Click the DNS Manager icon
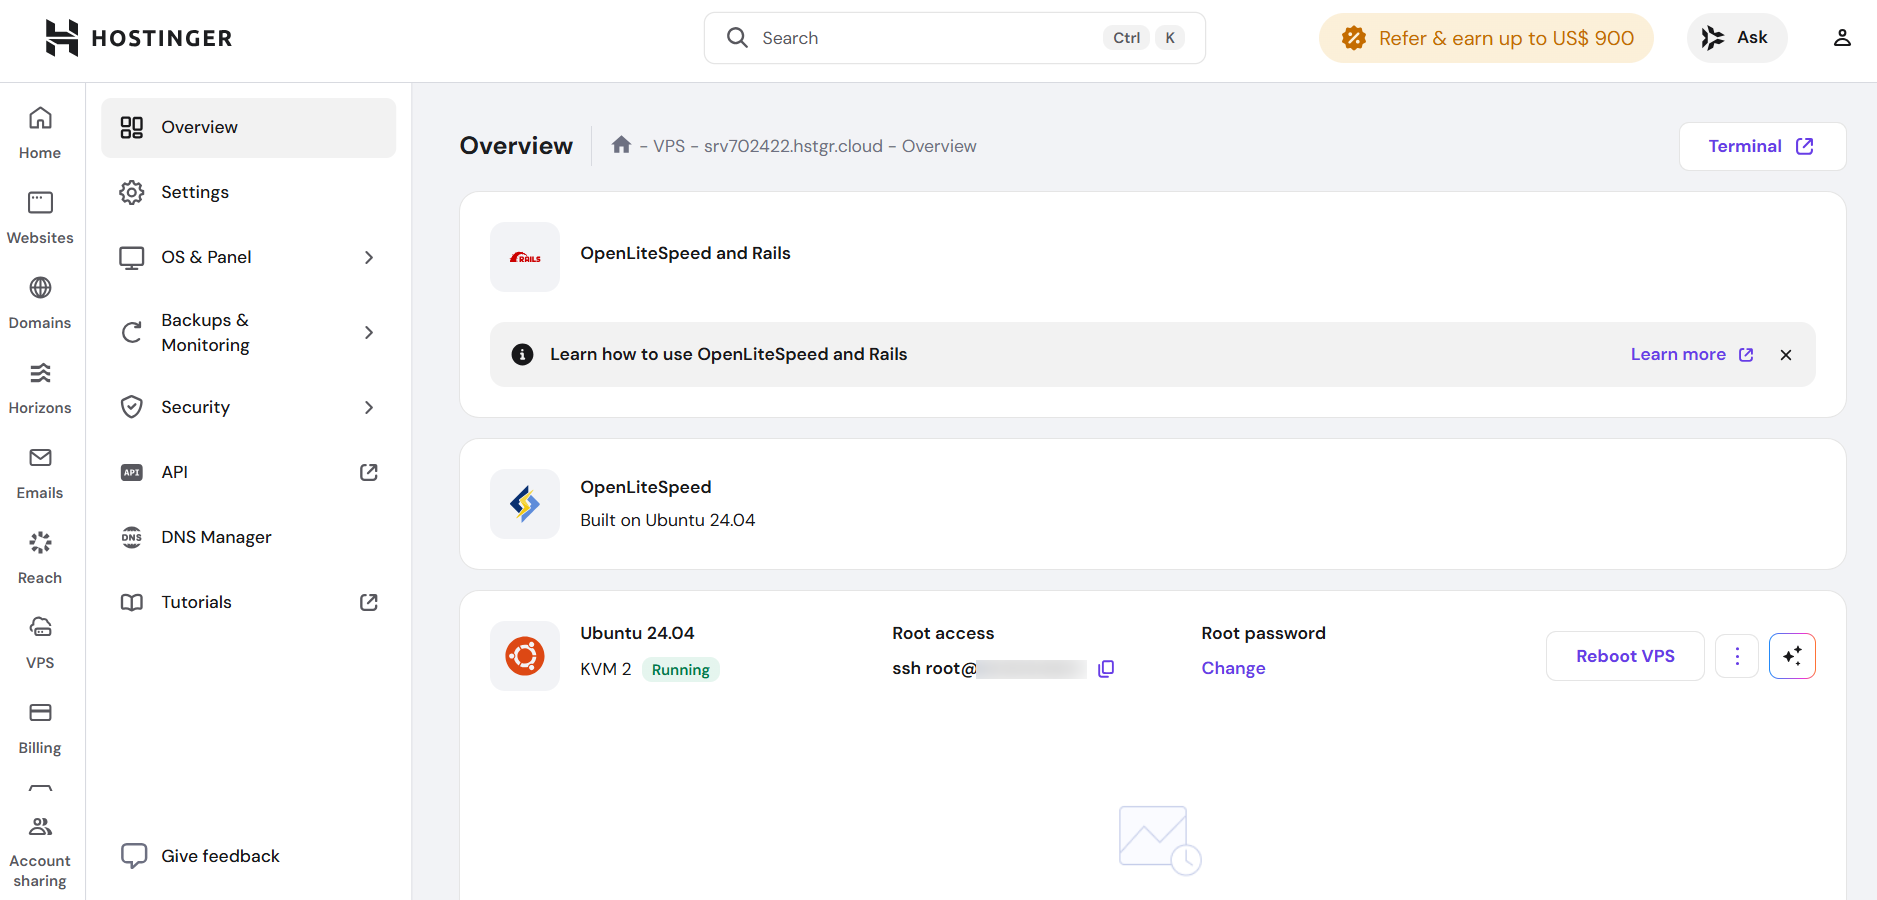Screen dimensions: 1877x900 (132, 537)
